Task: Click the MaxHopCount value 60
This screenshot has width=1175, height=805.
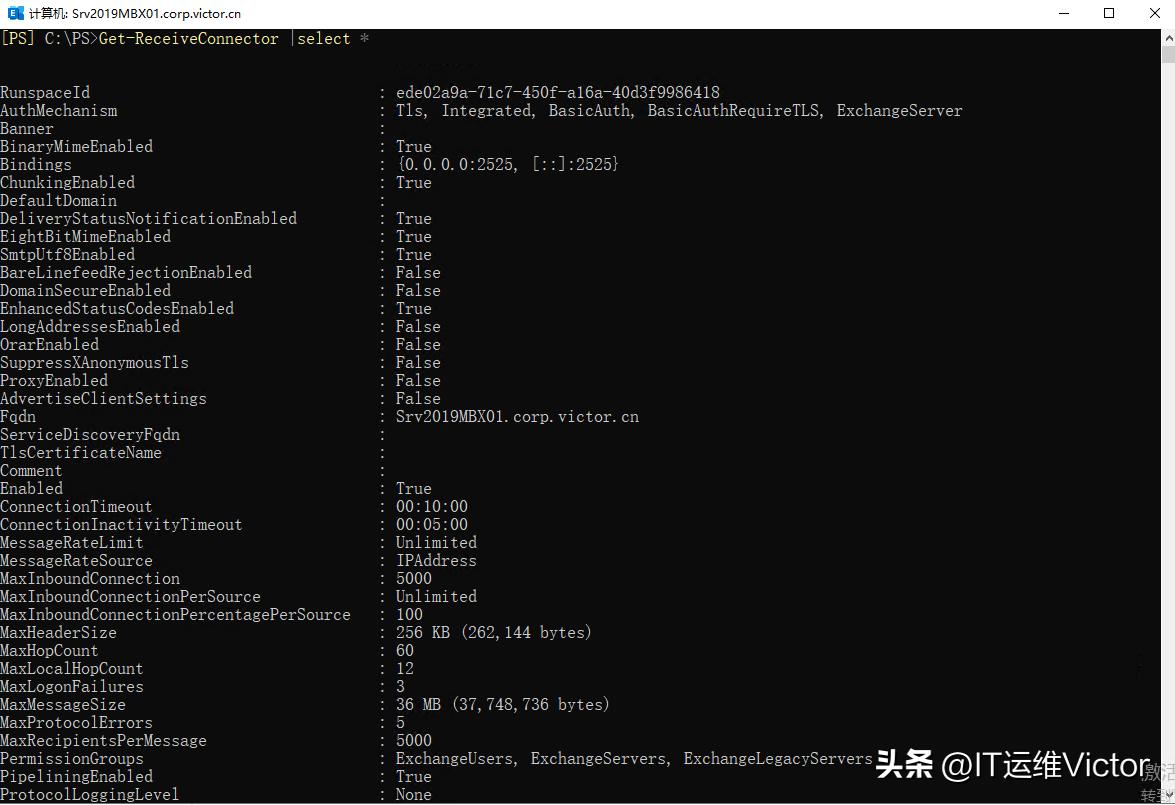Action: click(x=404, y=650)
